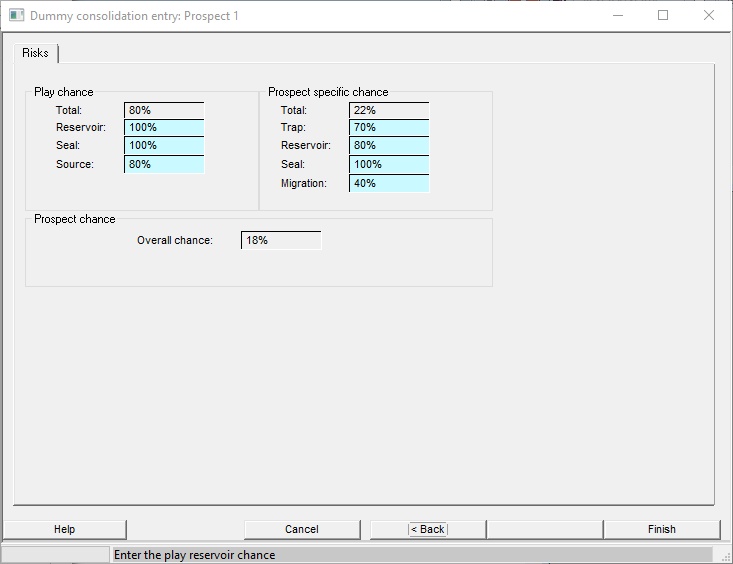
Task: Click the Play chance Source field
Action: tap(164, 164)
